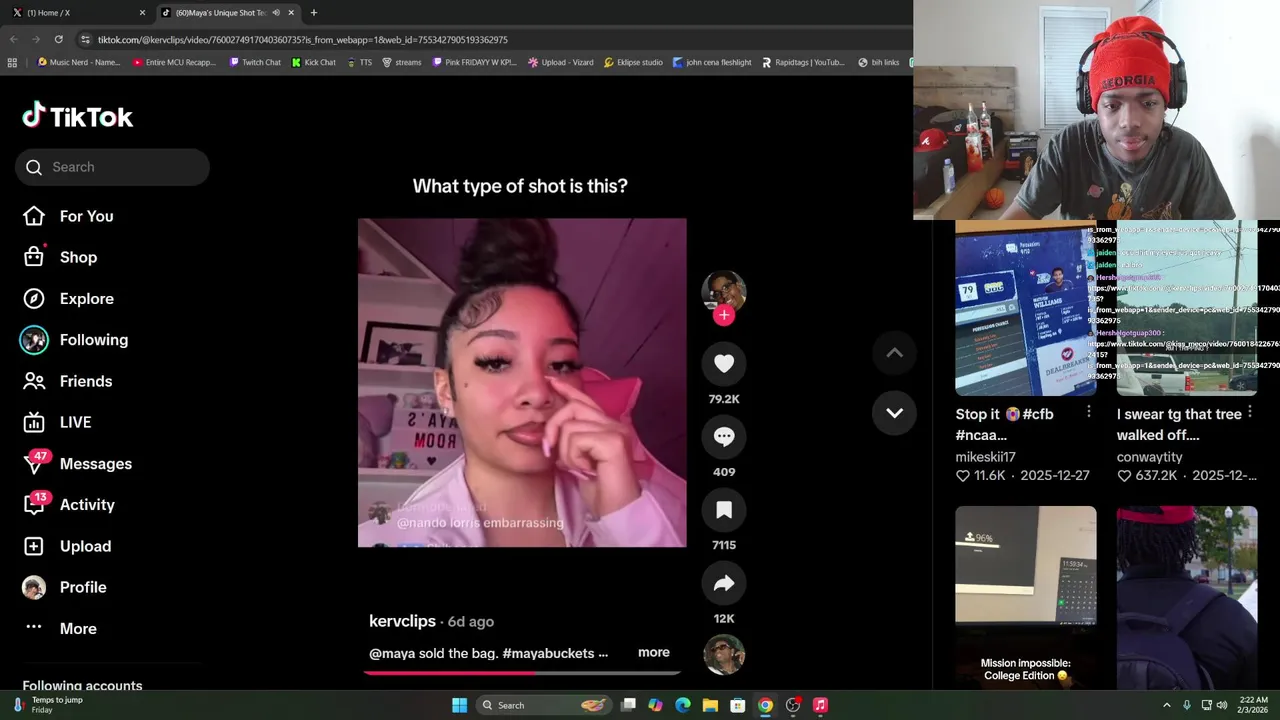
Task: Open the creator's avatar above the follow button
Action: coord(724,290)
